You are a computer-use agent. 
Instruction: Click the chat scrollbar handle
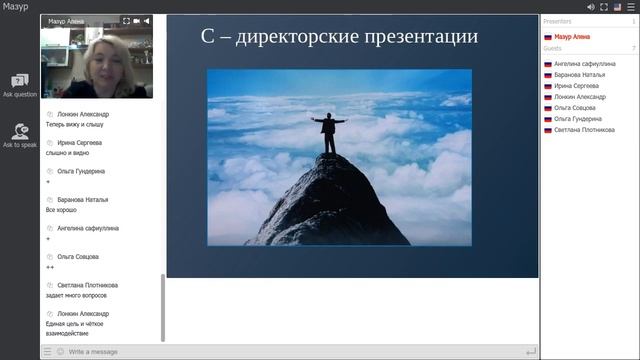click(x=163, y=307)
